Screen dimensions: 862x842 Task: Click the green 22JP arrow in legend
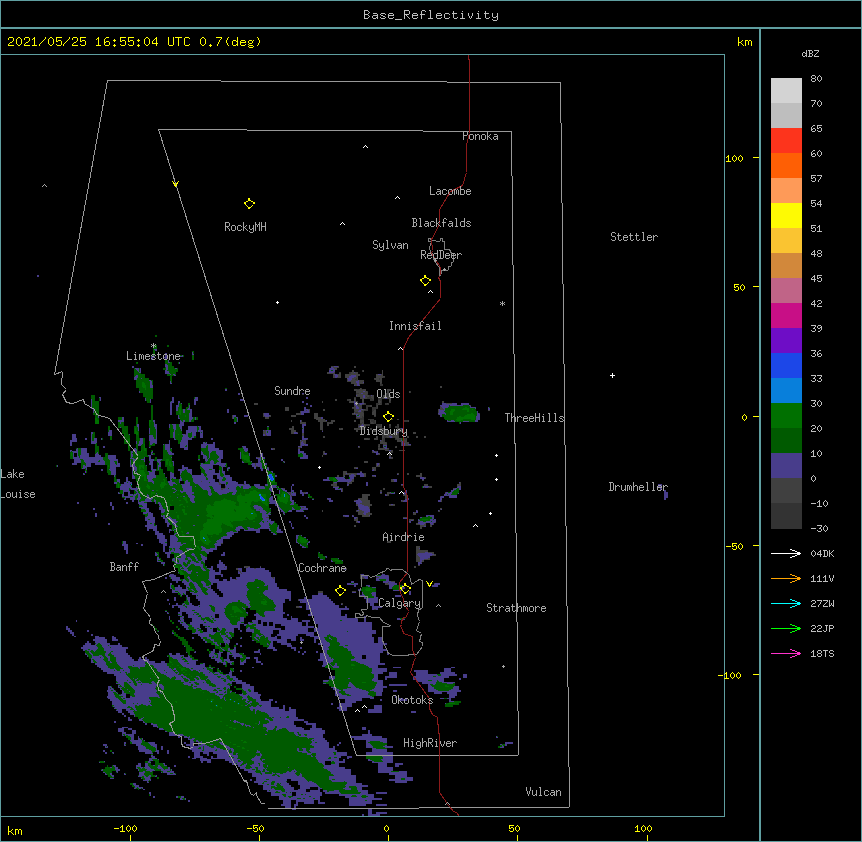pyautogui.click(x=786, y=628)
